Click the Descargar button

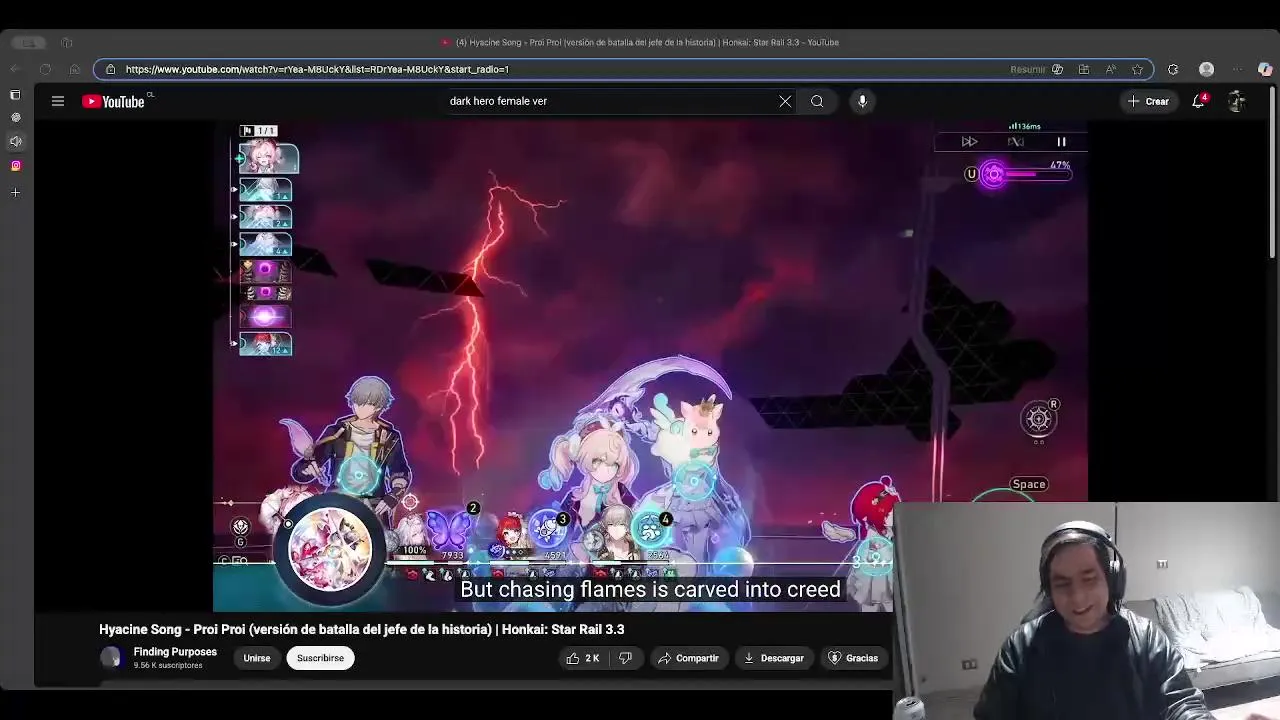[x=774, y=658]
